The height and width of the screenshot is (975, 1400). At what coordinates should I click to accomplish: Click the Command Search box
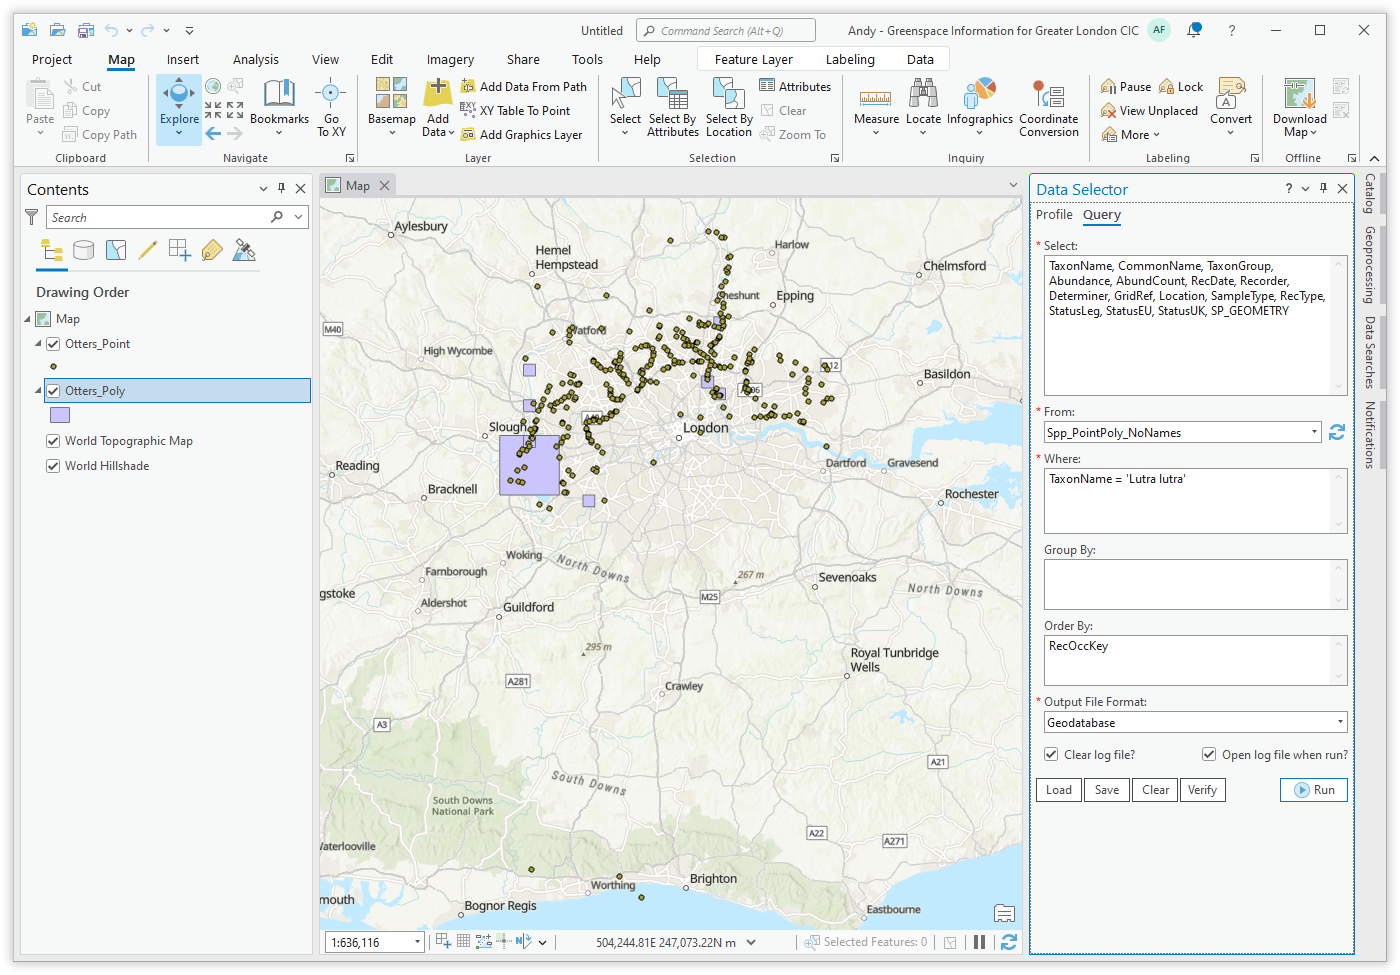pyautogui.click(x=726, y=31)
